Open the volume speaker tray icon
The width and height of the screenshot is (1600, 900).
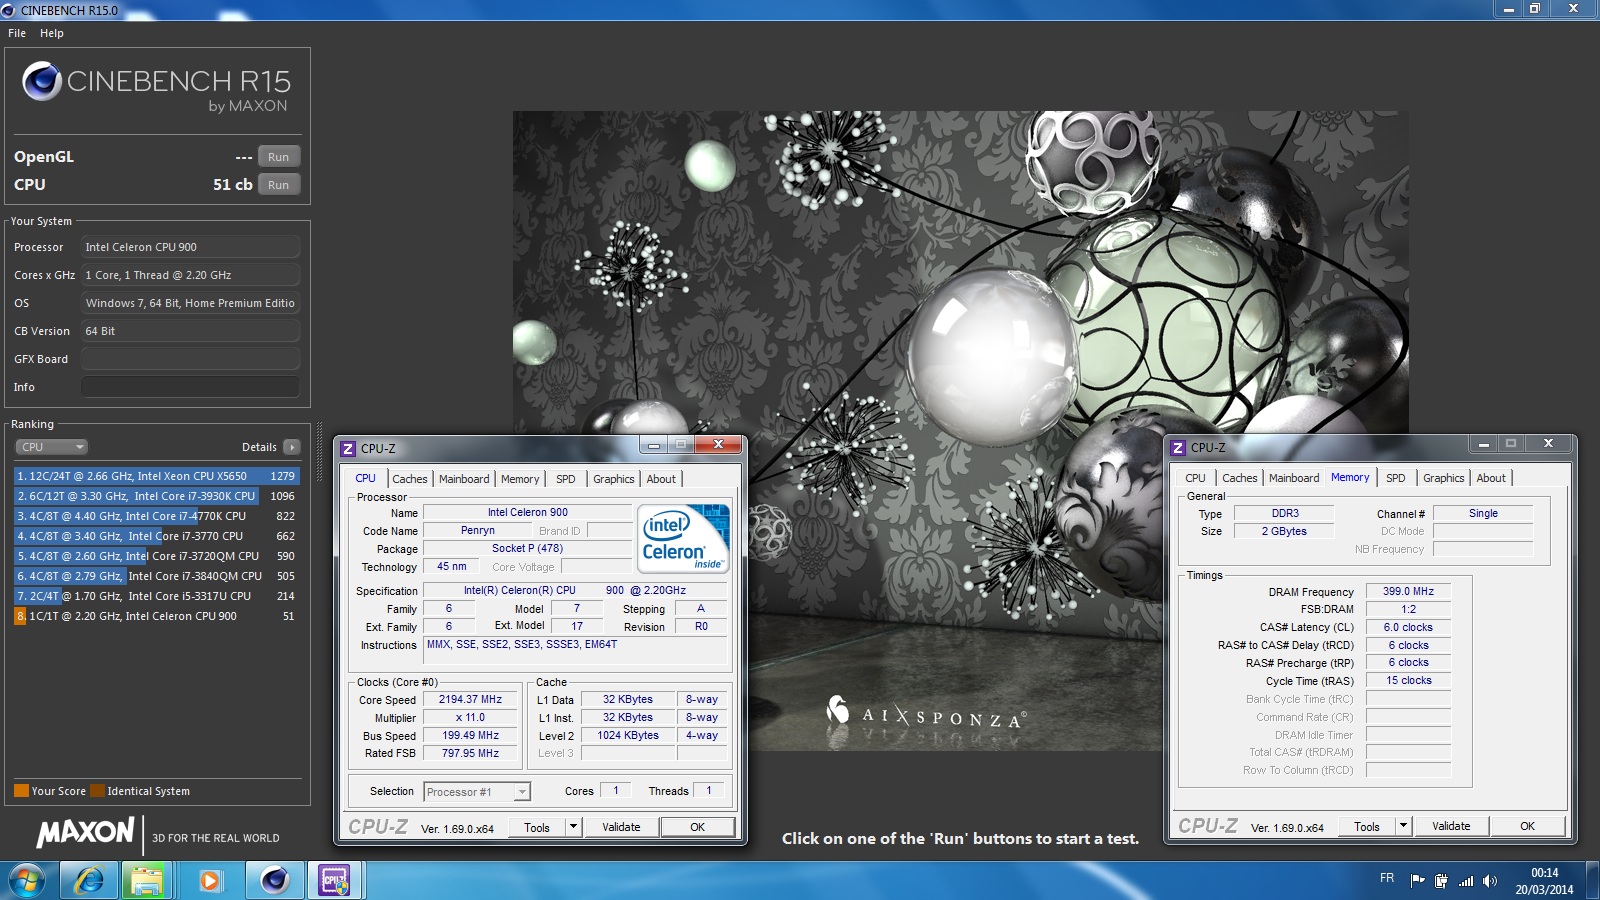1490,881
